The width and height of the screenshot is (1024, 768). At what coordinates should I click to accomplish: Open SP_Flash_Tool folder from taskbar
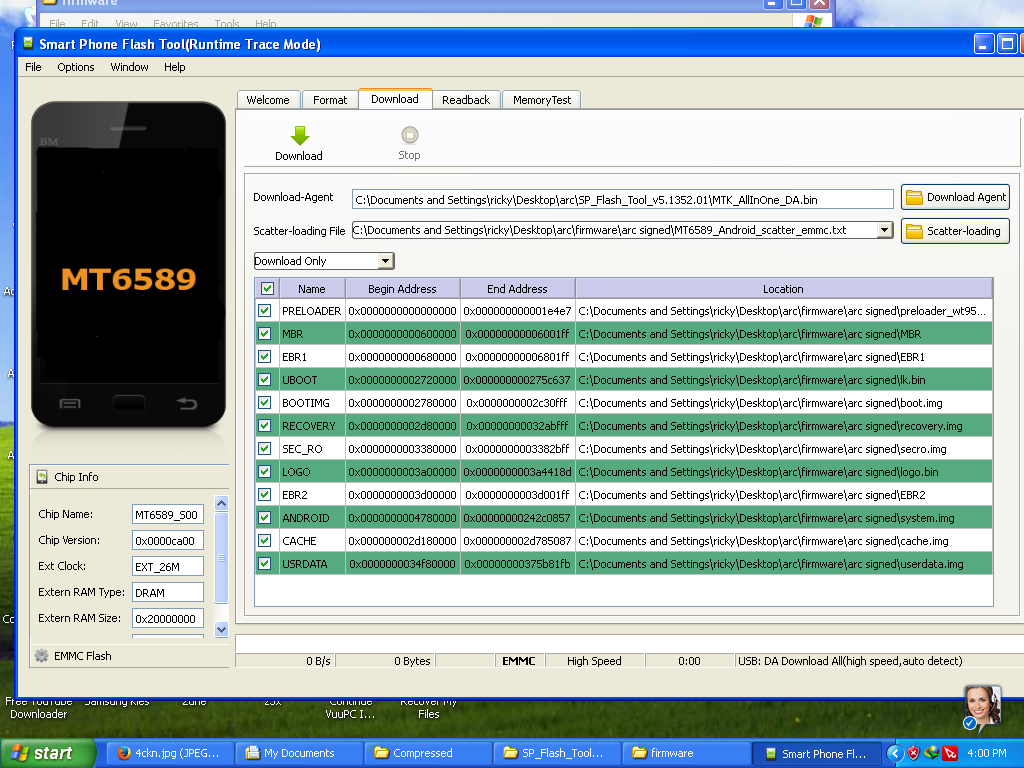pyautogui.click(x=556, y=753)
